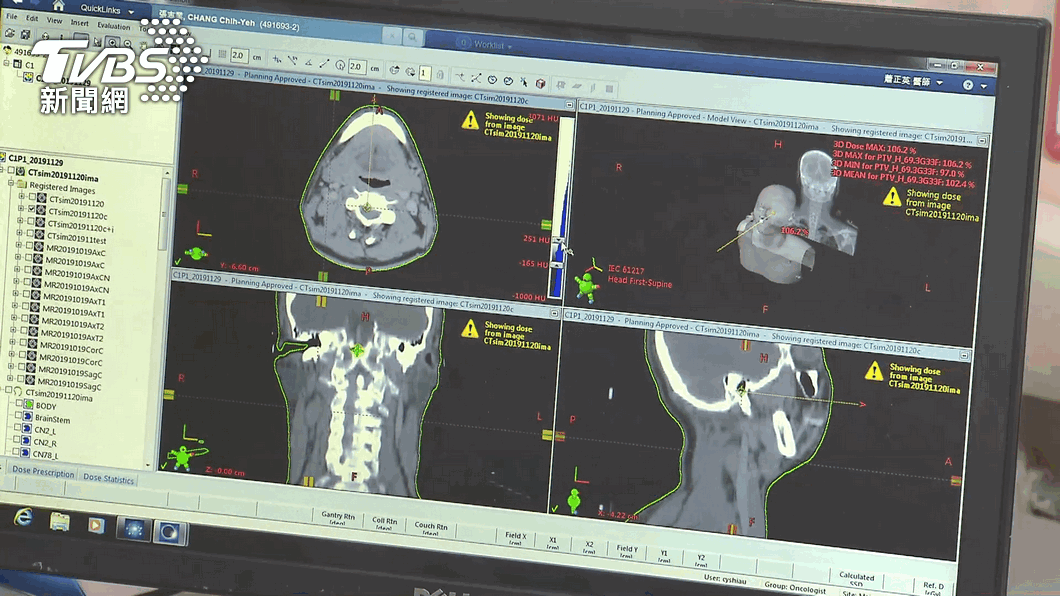Open the Edit menu
The height and width of the screenshot is (596, 1060).
point(32,18)
